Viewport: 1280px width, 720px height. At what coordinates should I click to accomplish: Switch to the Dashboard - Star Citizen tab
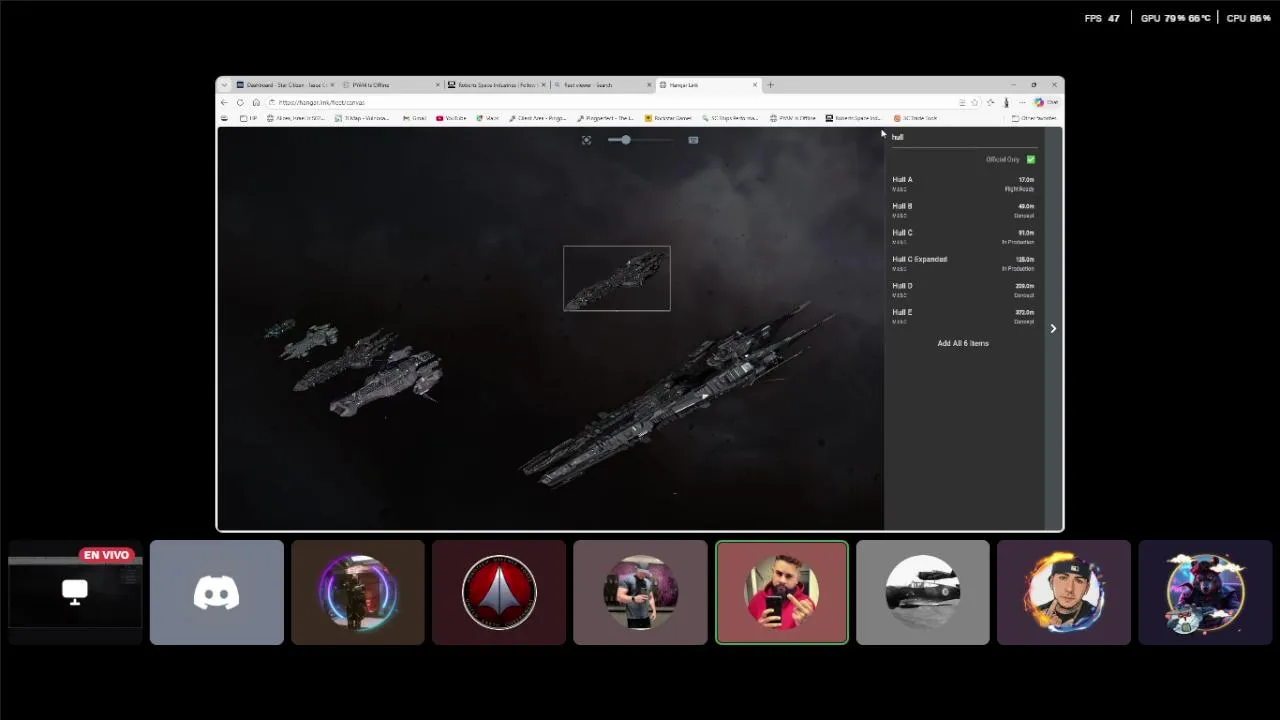click(285, 85)
